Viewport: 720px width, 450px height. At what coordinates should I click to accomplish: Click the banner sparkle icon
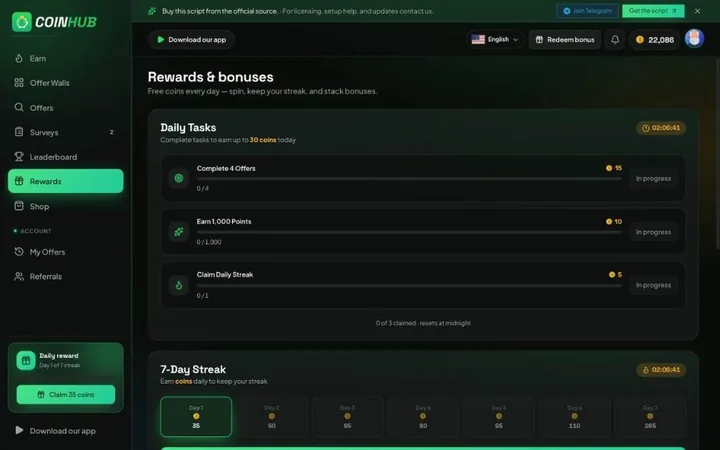(152, 11)
